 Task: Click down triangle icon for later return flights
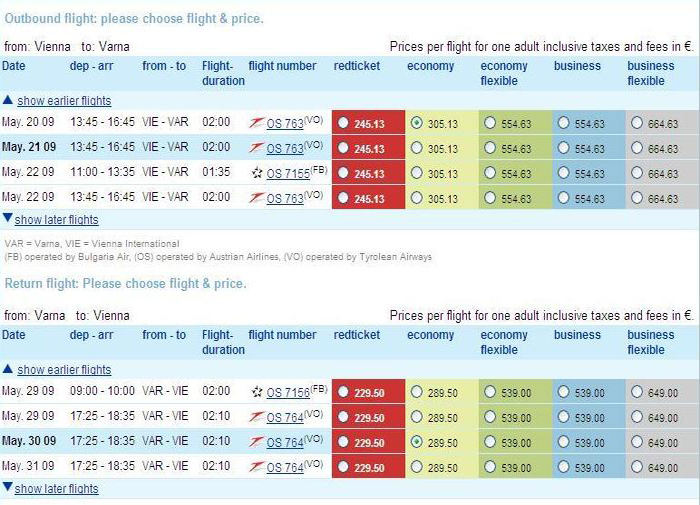(8, 486)
